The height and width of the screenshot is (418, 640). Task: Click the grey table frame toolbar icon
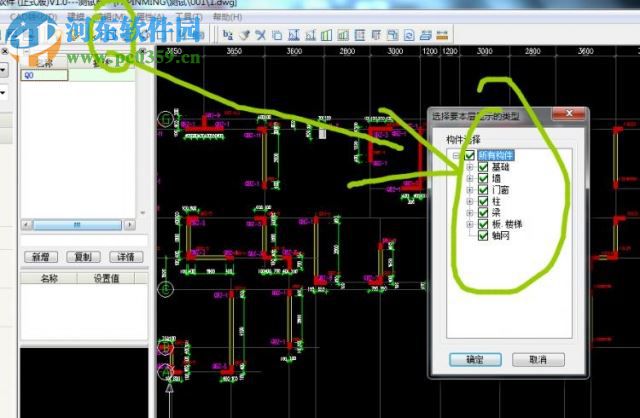pos(360,35)
